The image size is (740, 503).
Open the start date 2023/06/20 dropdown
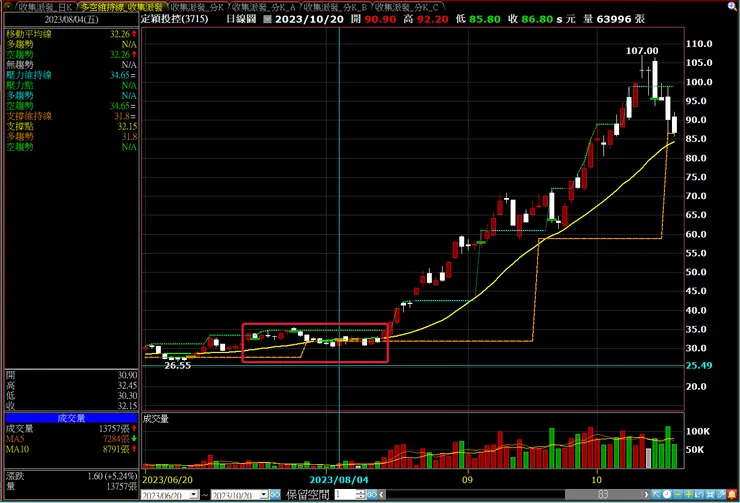point(194,495)
